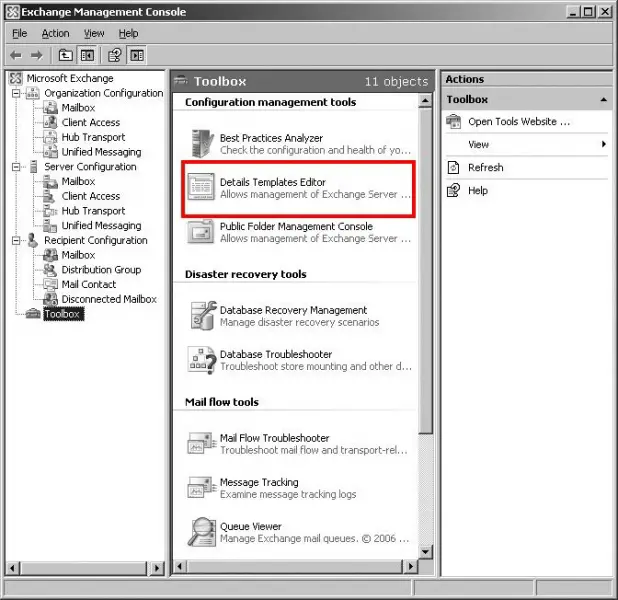Screen dimensions: 618x600
Task: Click the Toolbox pane vertical scrollbar thumb
Action: click(x=425, y=271)
